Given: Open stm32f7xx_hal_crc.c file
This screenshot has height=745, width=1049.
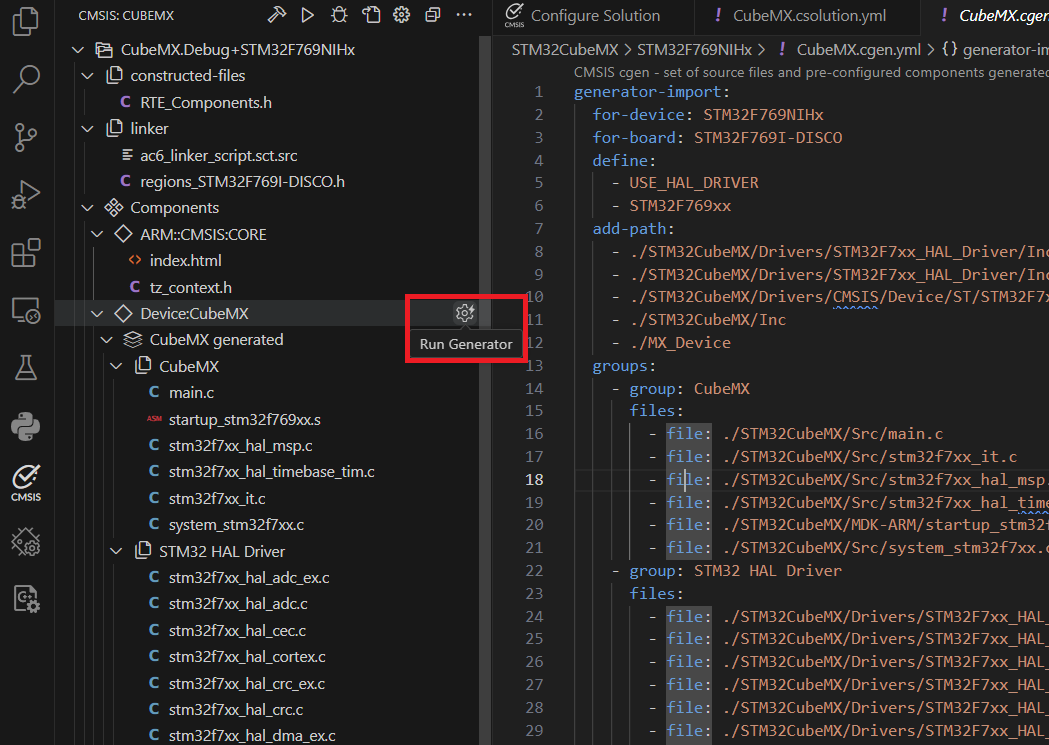Looking at the screenshot, I should coord(235,710).
